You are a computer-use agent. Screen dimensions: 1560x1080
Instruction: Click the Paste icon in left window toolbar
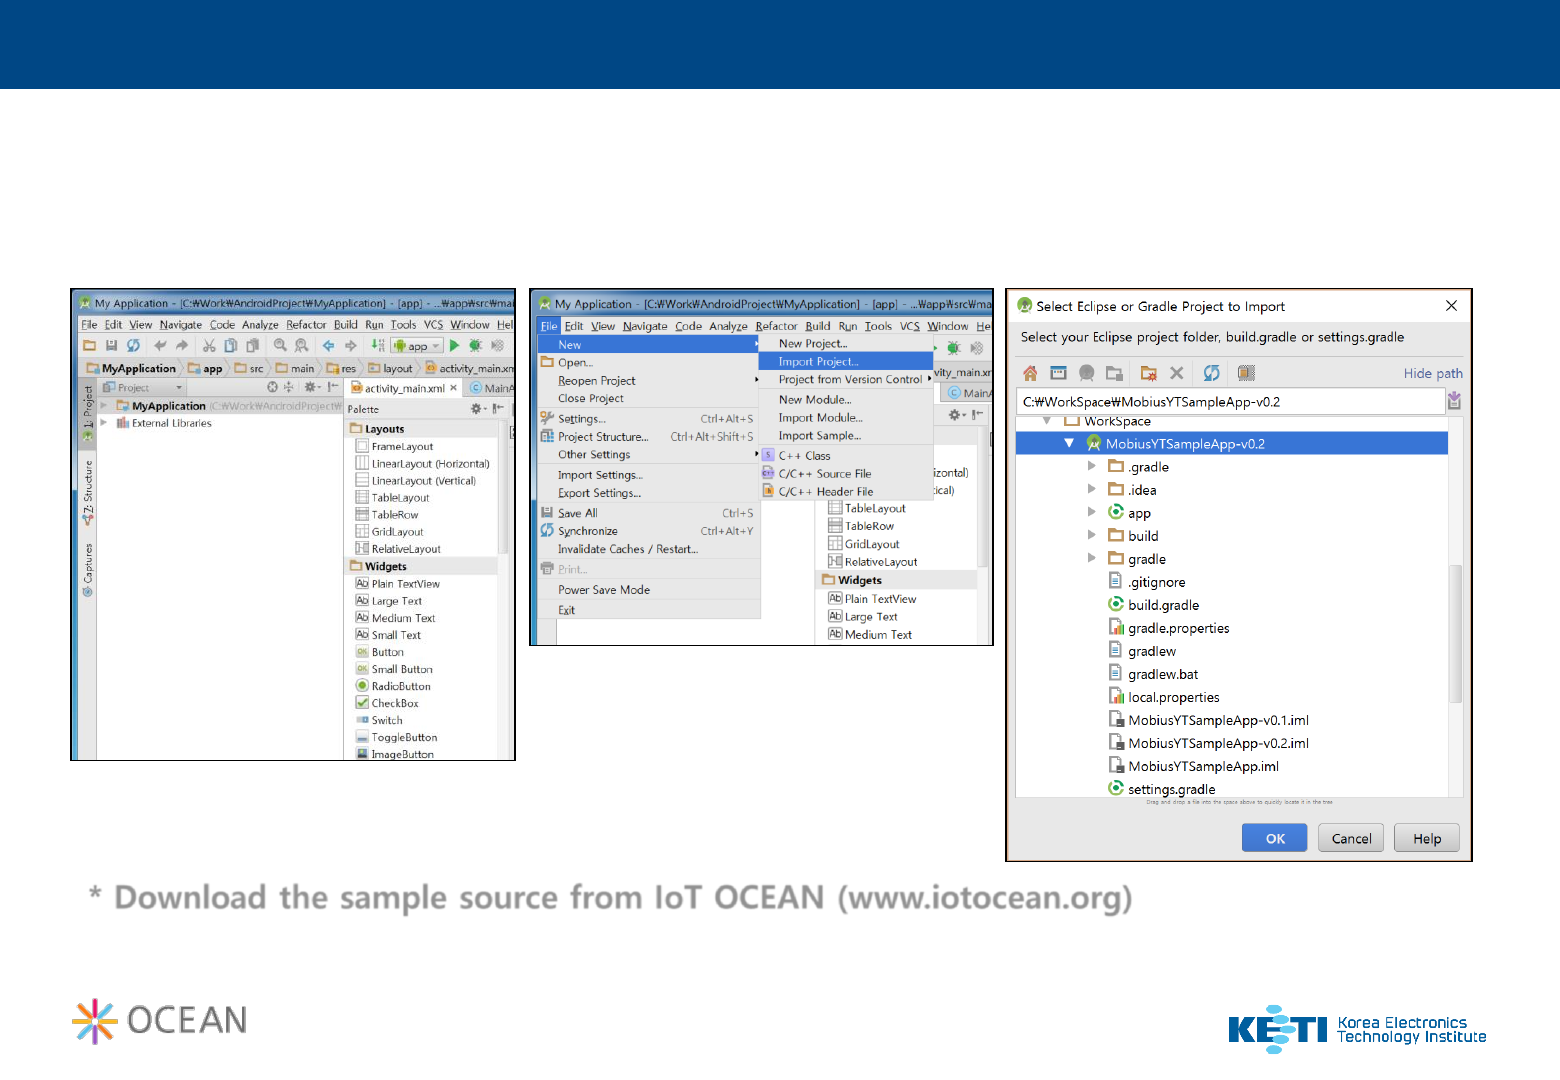(253, 346)
